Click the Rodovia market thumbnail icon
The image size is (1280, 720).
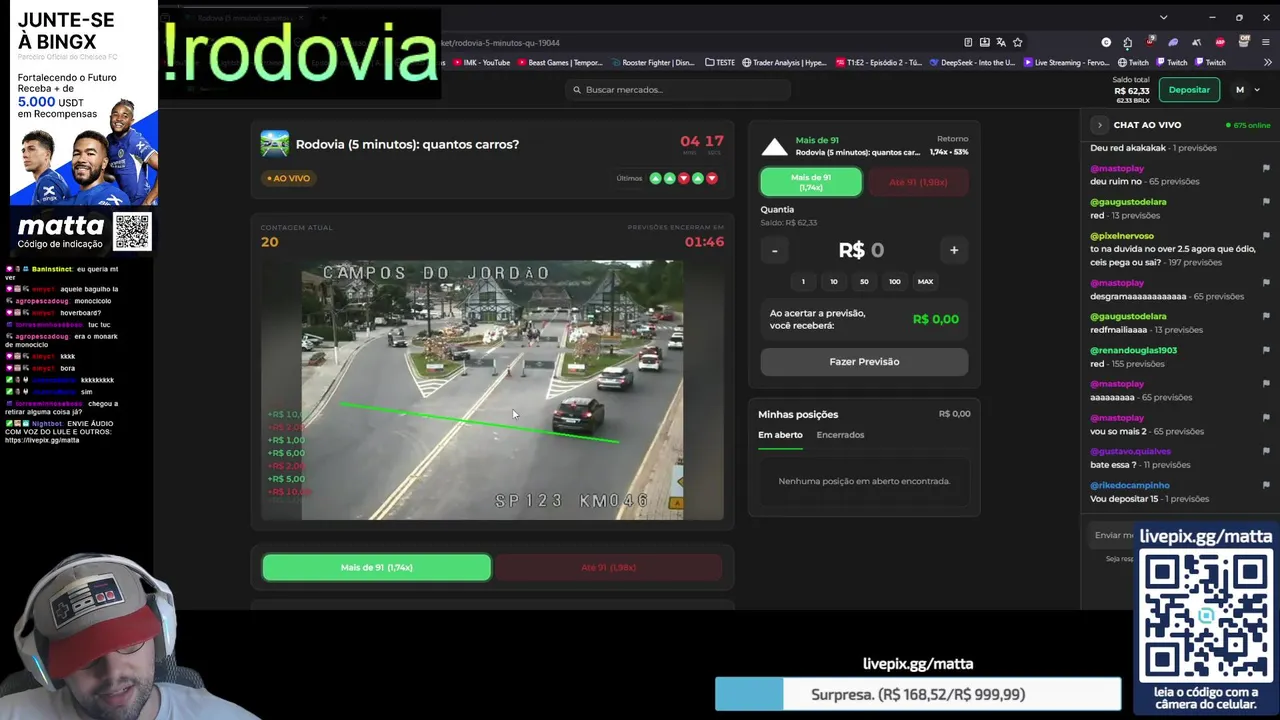(274, 143)
